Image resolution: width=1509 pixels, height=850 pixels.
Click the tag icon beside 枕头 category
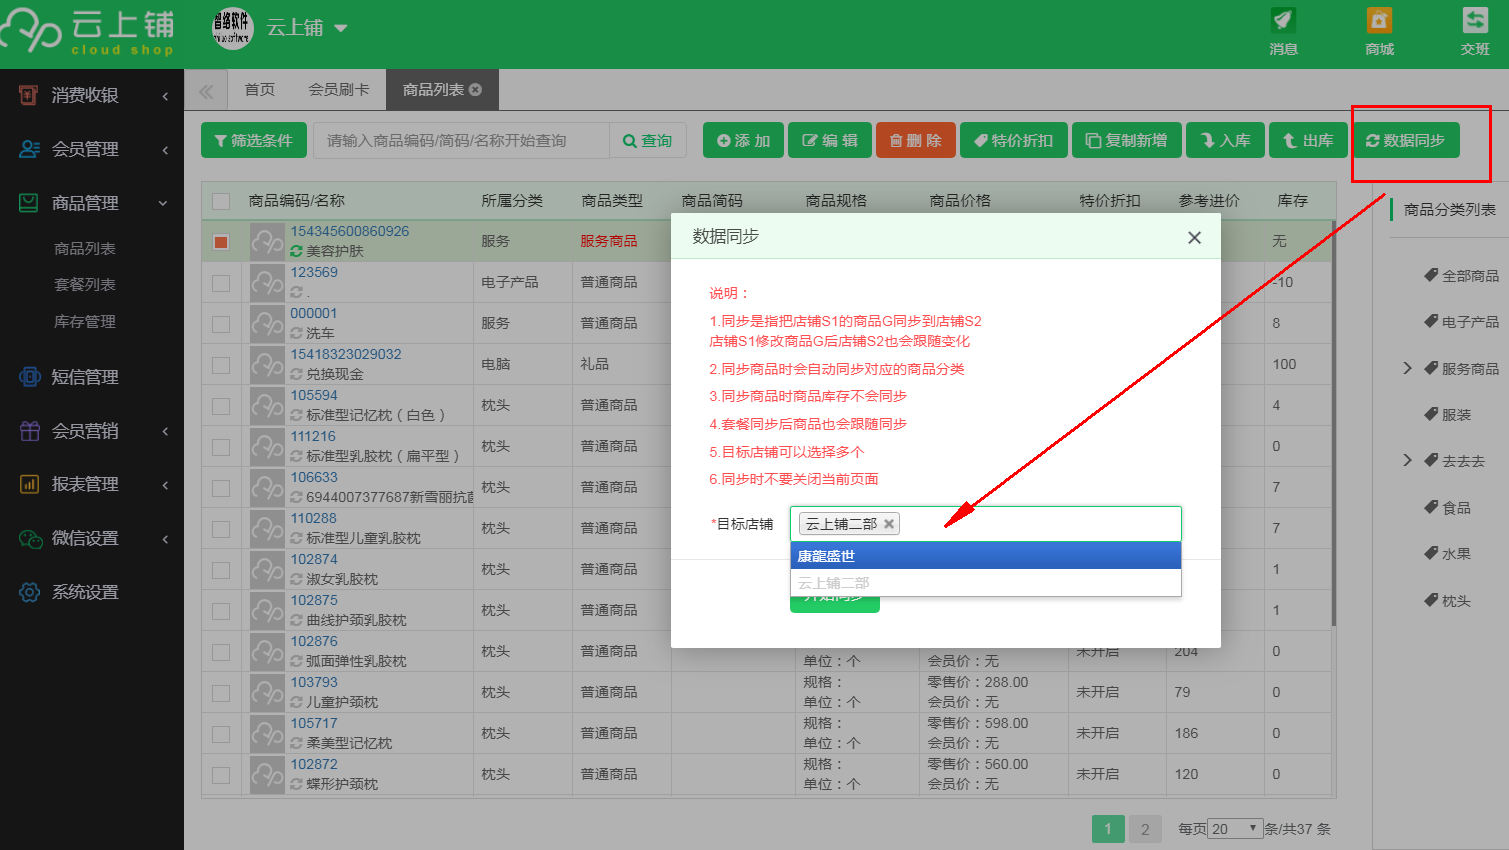point(1431,600)
